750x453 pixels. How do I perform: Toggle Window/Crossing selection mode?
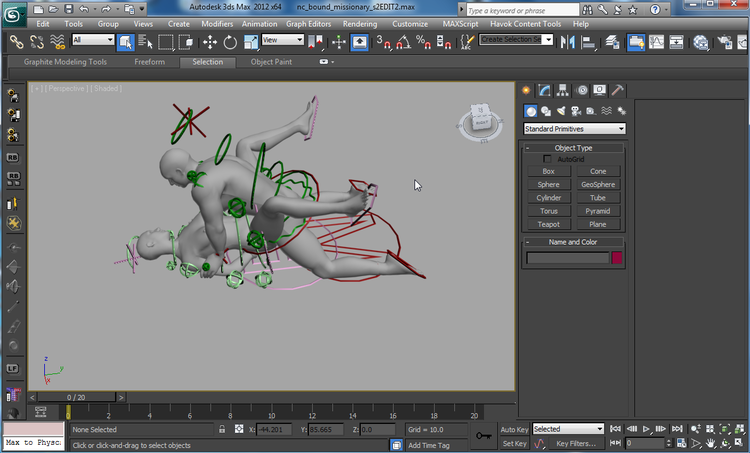tap(186, 42)
